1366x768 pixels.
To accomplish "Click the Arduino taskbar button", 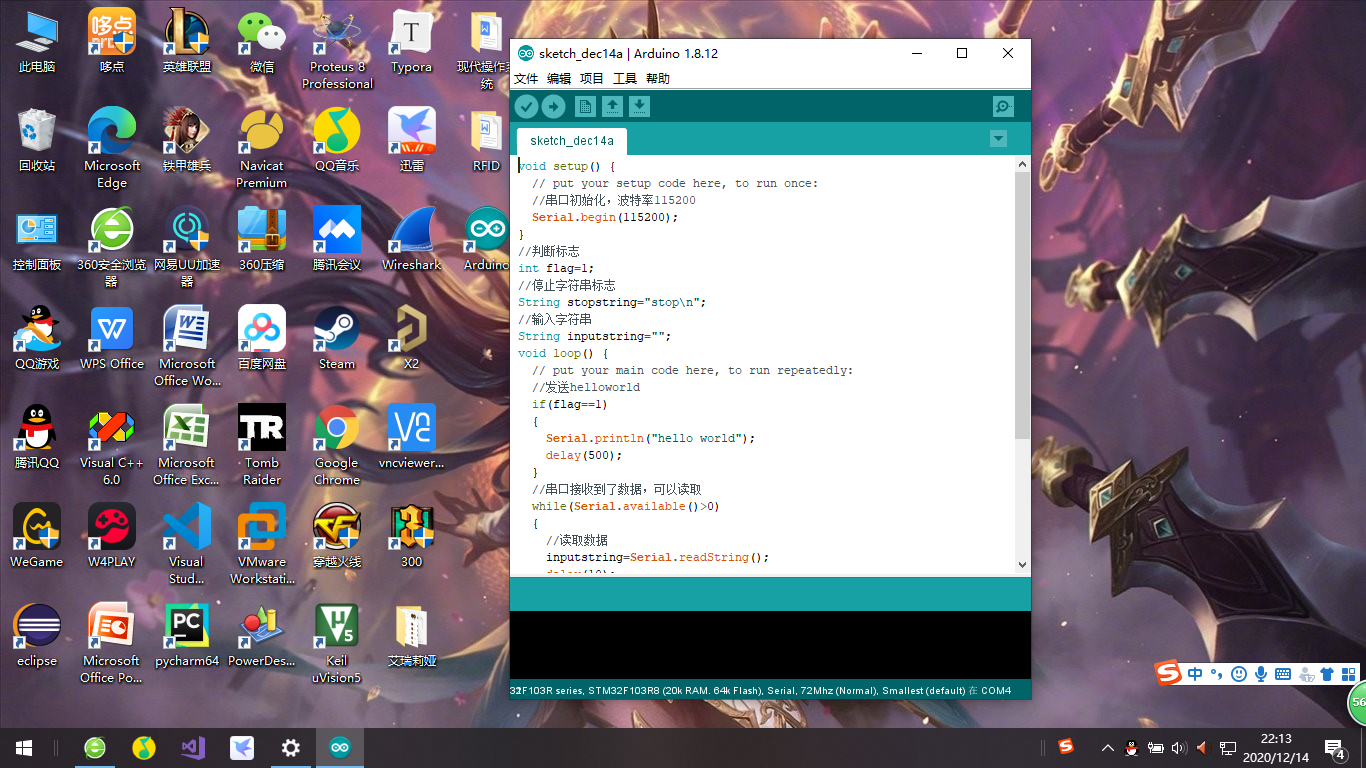I will pyautogui.click(x=340, y=747).
